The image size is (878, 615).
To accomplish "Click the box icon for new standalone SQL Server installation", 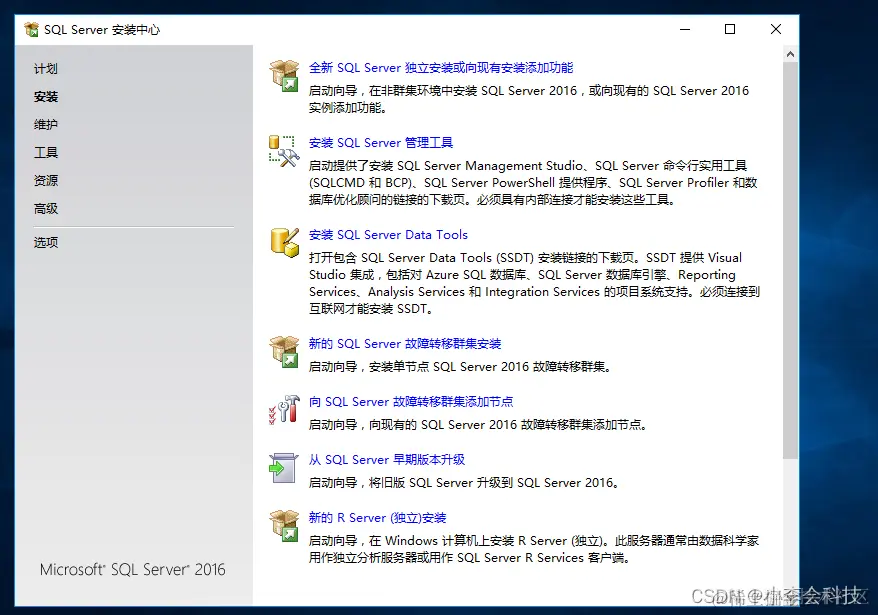I will (284, 76).
